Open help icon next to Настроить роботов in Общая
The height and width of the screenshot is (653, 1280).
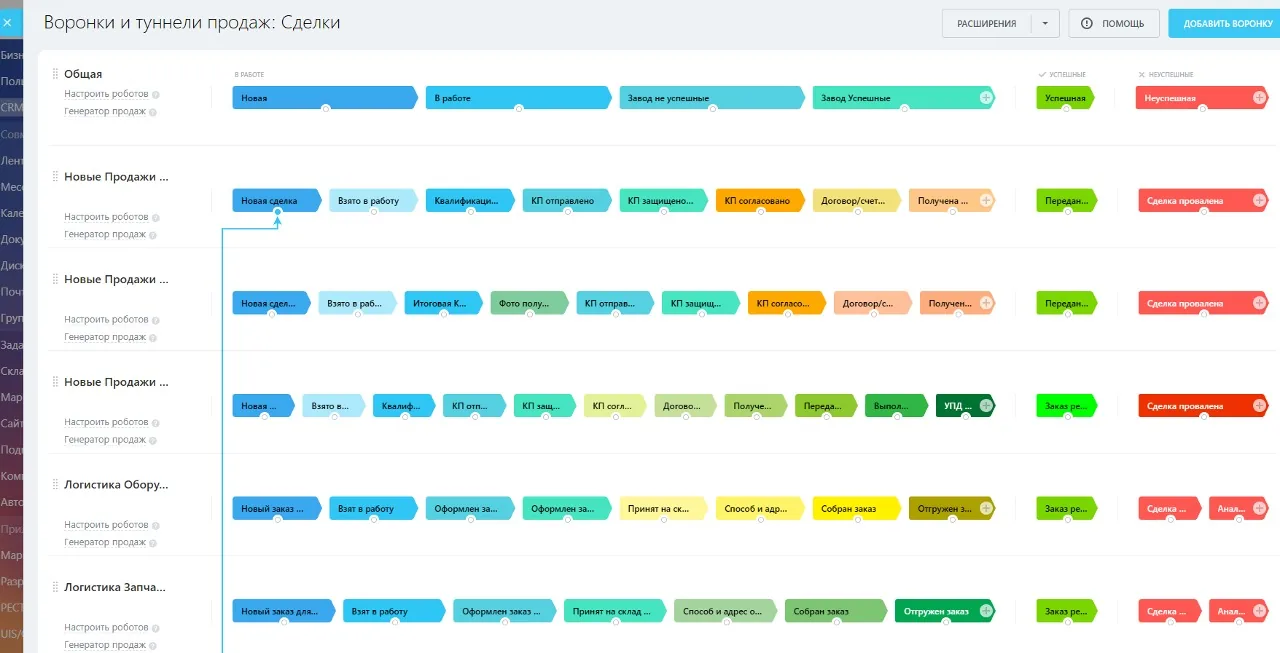coord(156,94)
